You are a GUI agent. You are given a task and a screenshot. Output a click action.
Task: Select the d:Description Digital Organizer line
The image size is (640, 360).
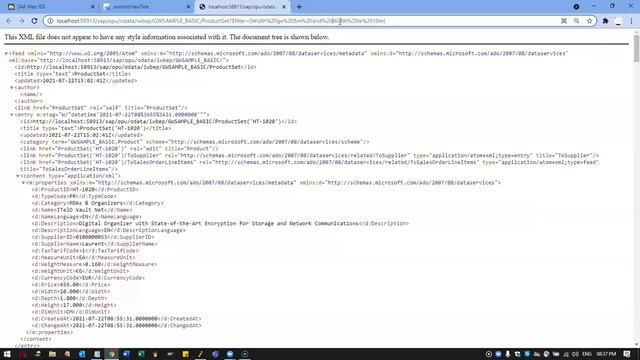(220, 223)
